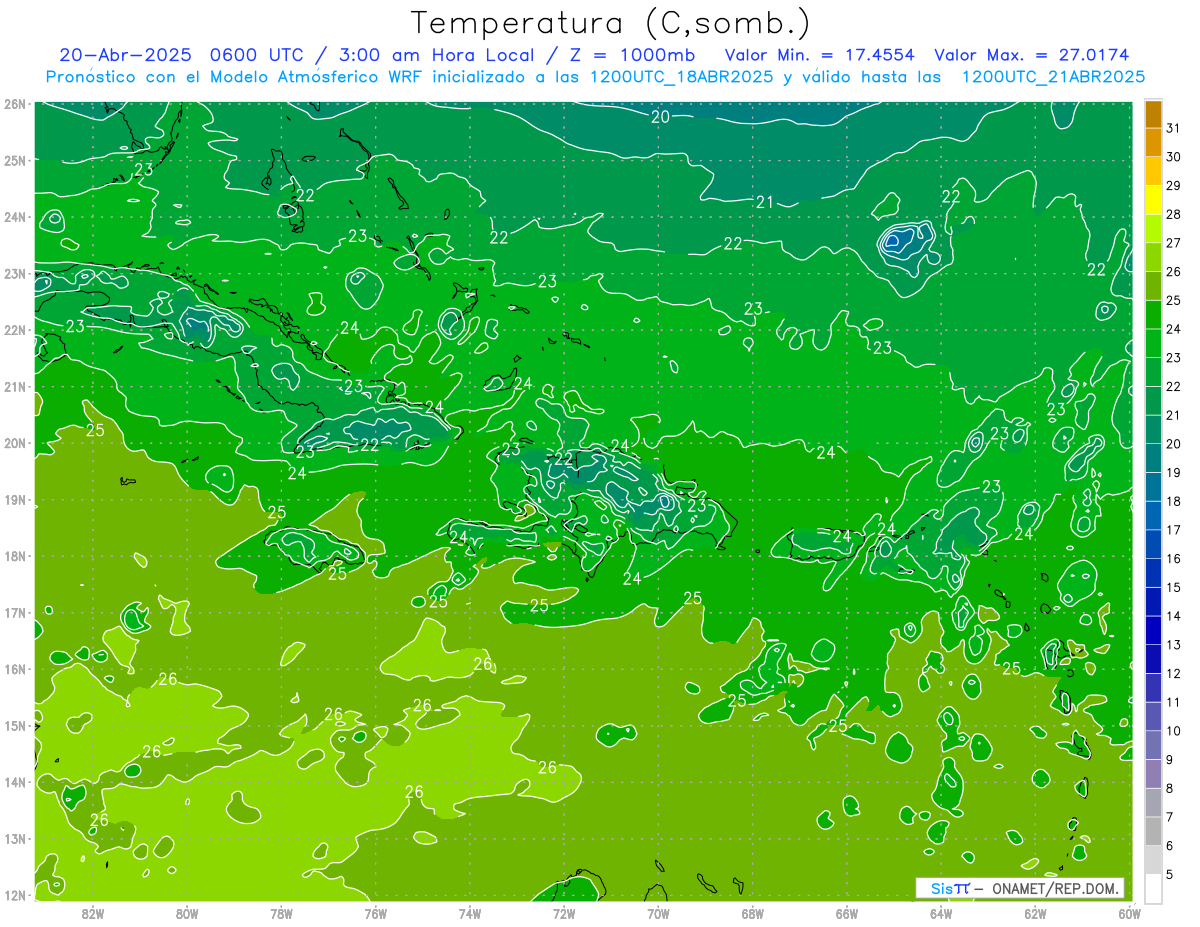Click the 70W longitude axis label
The width and height of the screenshot is (1200, 927).
point(658,912)
